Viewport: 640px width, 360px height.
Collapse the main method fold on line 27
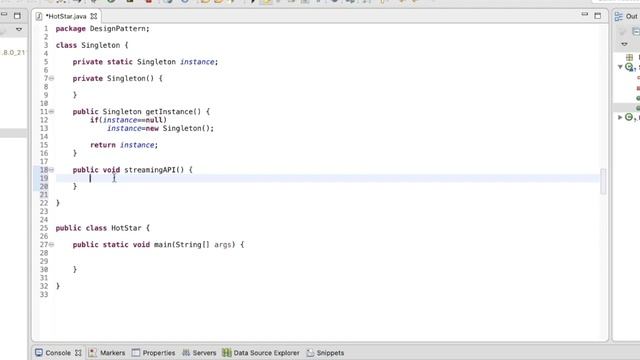(52, 244)
